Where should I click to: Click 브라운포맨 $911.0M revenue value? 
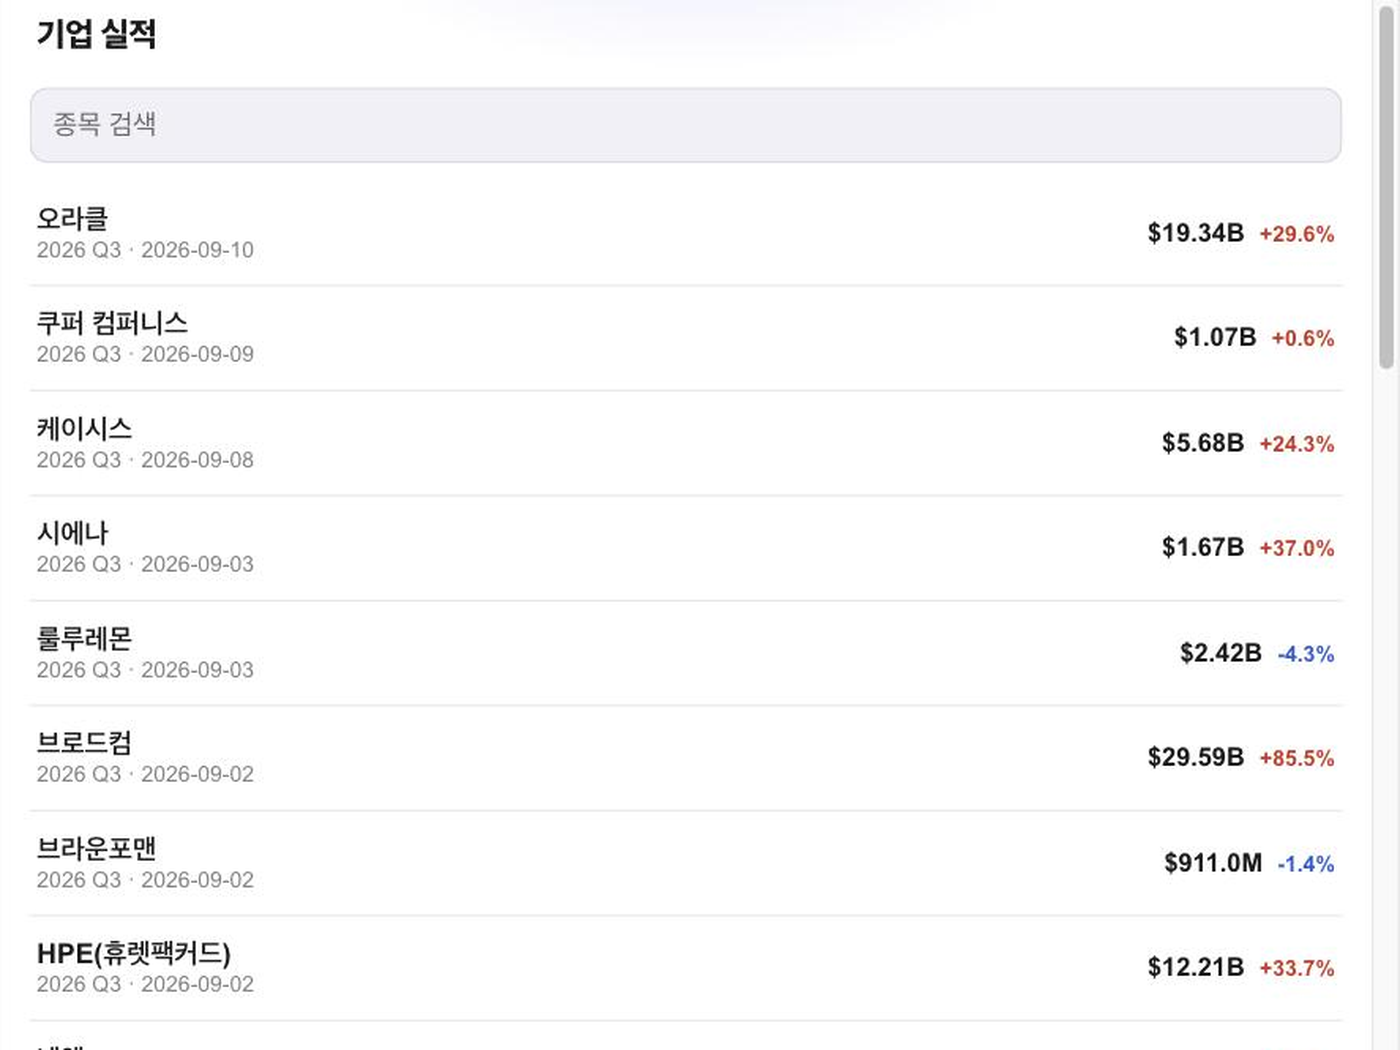coord(1213,863)
